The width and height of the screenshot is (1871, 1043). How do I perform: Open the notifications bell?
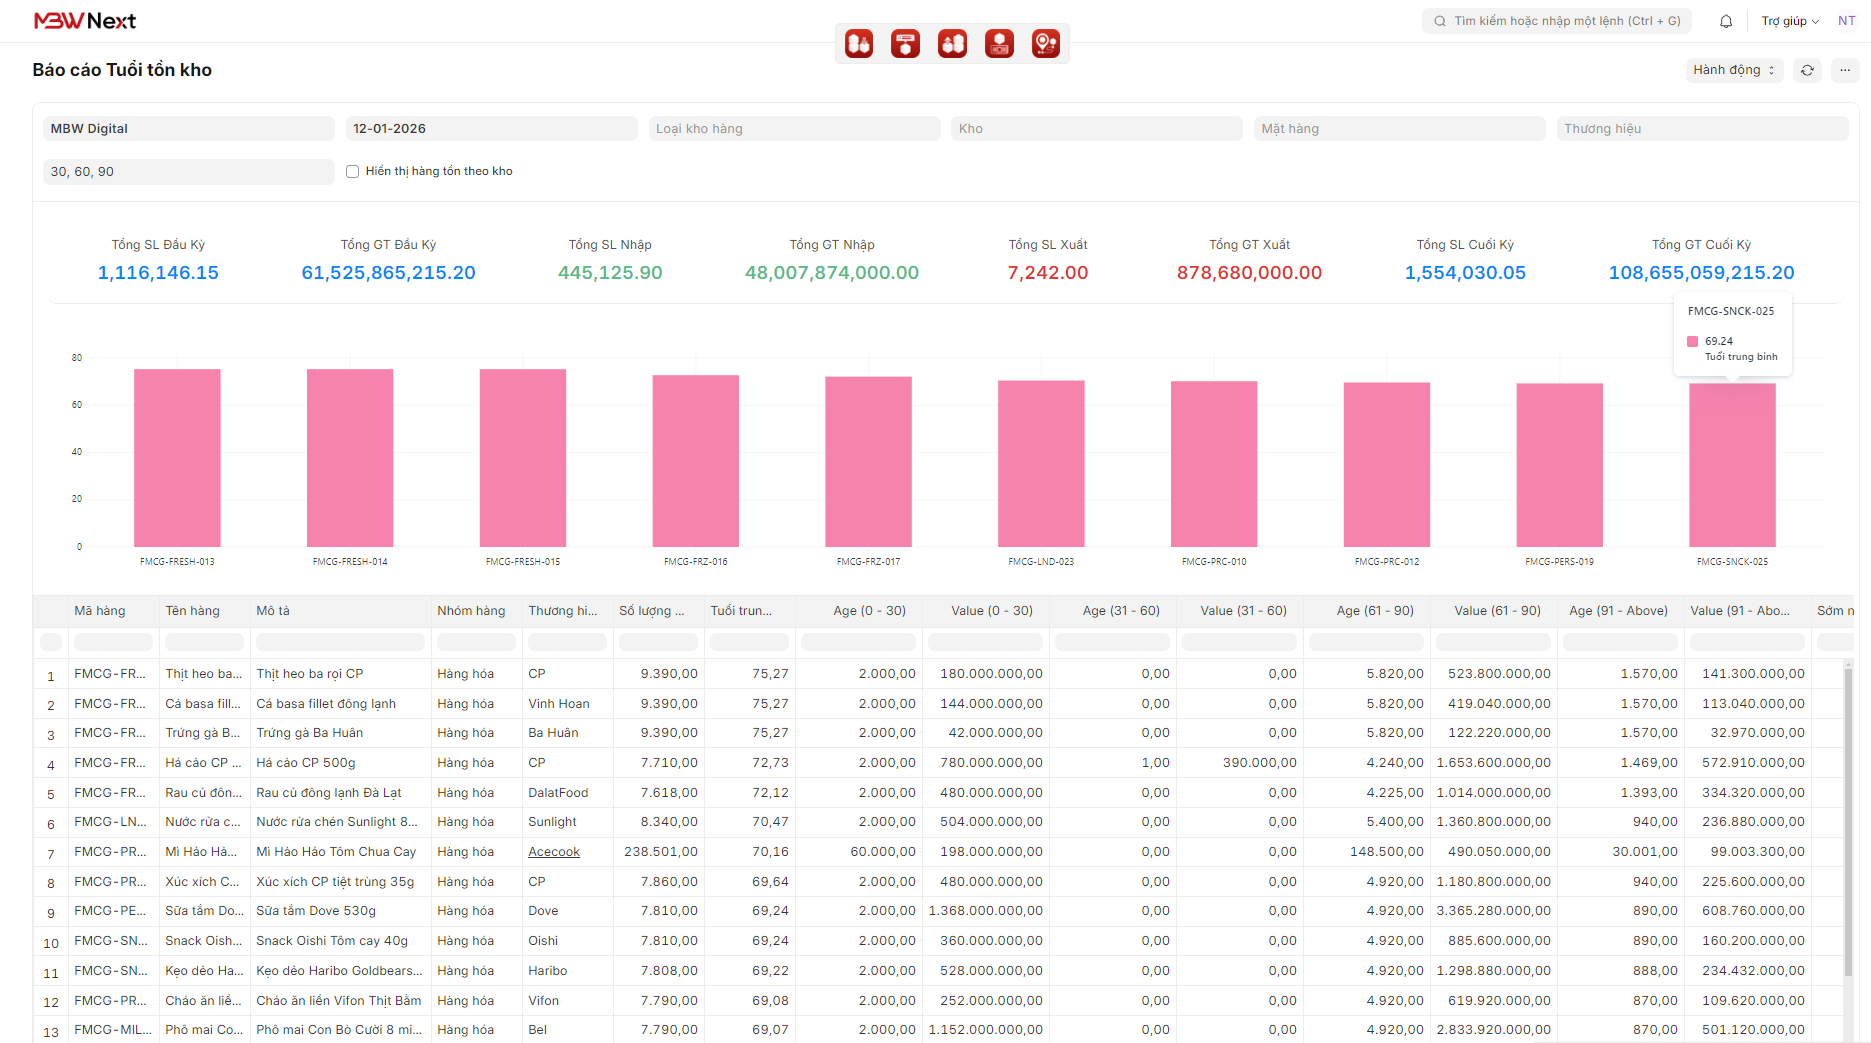[1726, 21]
